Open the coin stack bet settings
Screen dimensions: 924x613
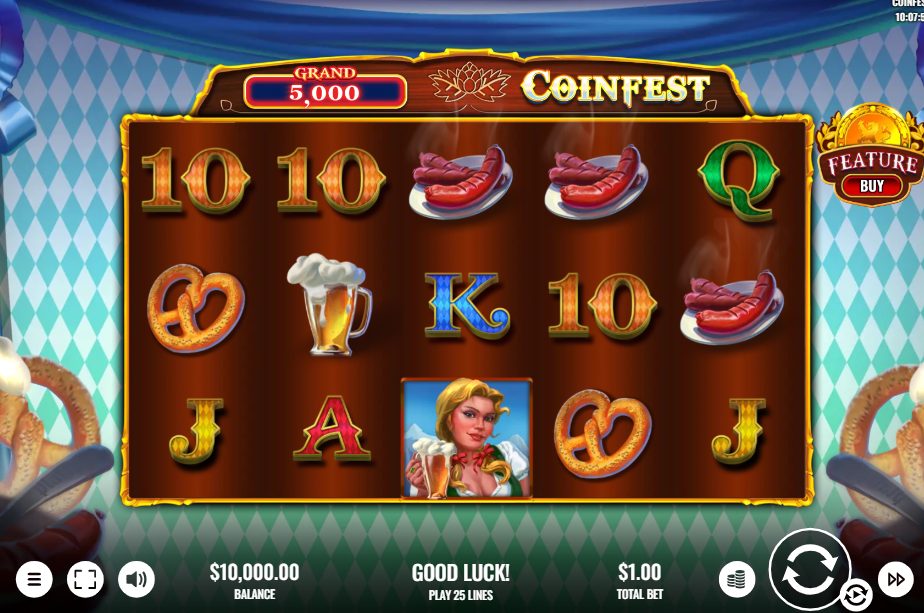click(737, 579)
